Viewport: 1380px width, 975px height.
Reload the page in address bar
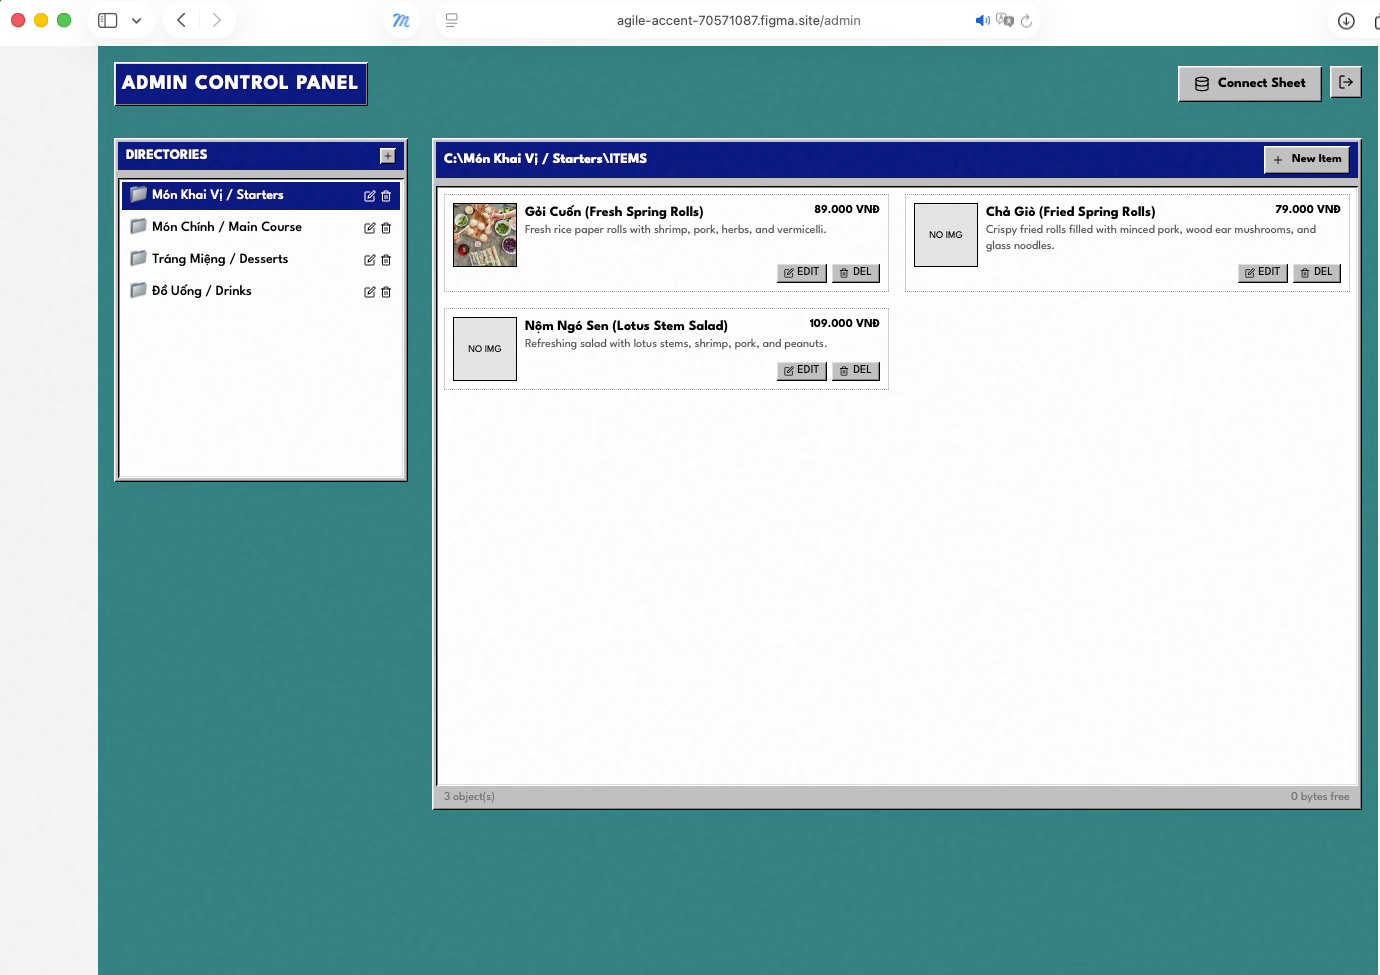point(1026,20)
